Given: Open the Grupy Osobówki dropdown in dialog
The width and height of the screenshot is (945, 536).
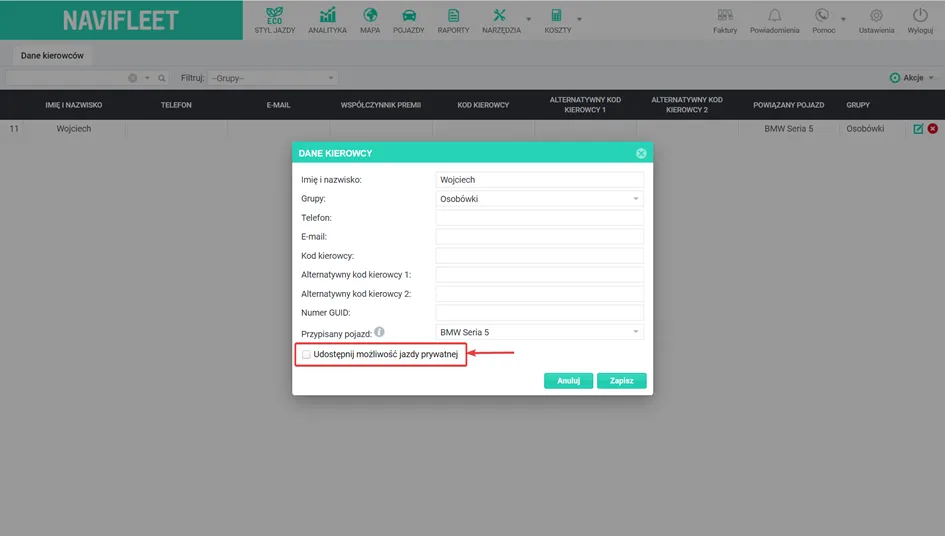Looking at the screenshot, I should [539, 198].
